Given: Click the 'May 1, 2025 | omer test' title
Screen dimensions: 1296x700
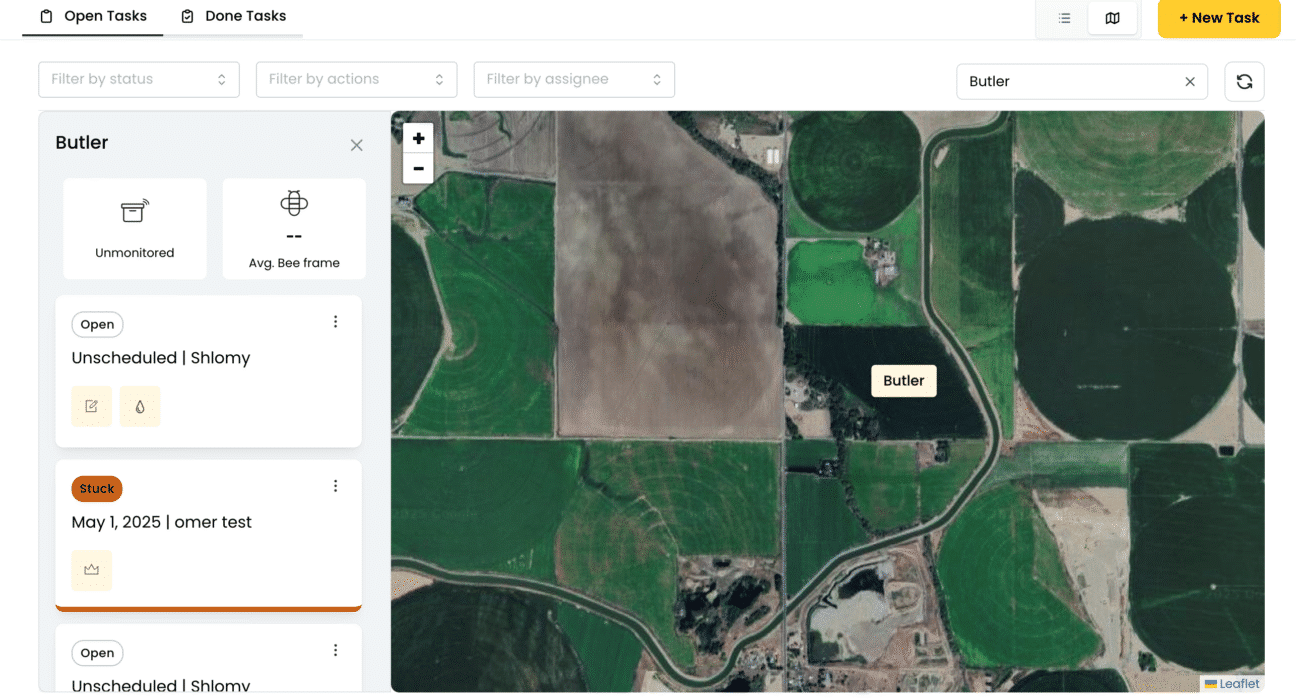Looking at the screenshot, I should pyautogui.click(x=162, y=522).
